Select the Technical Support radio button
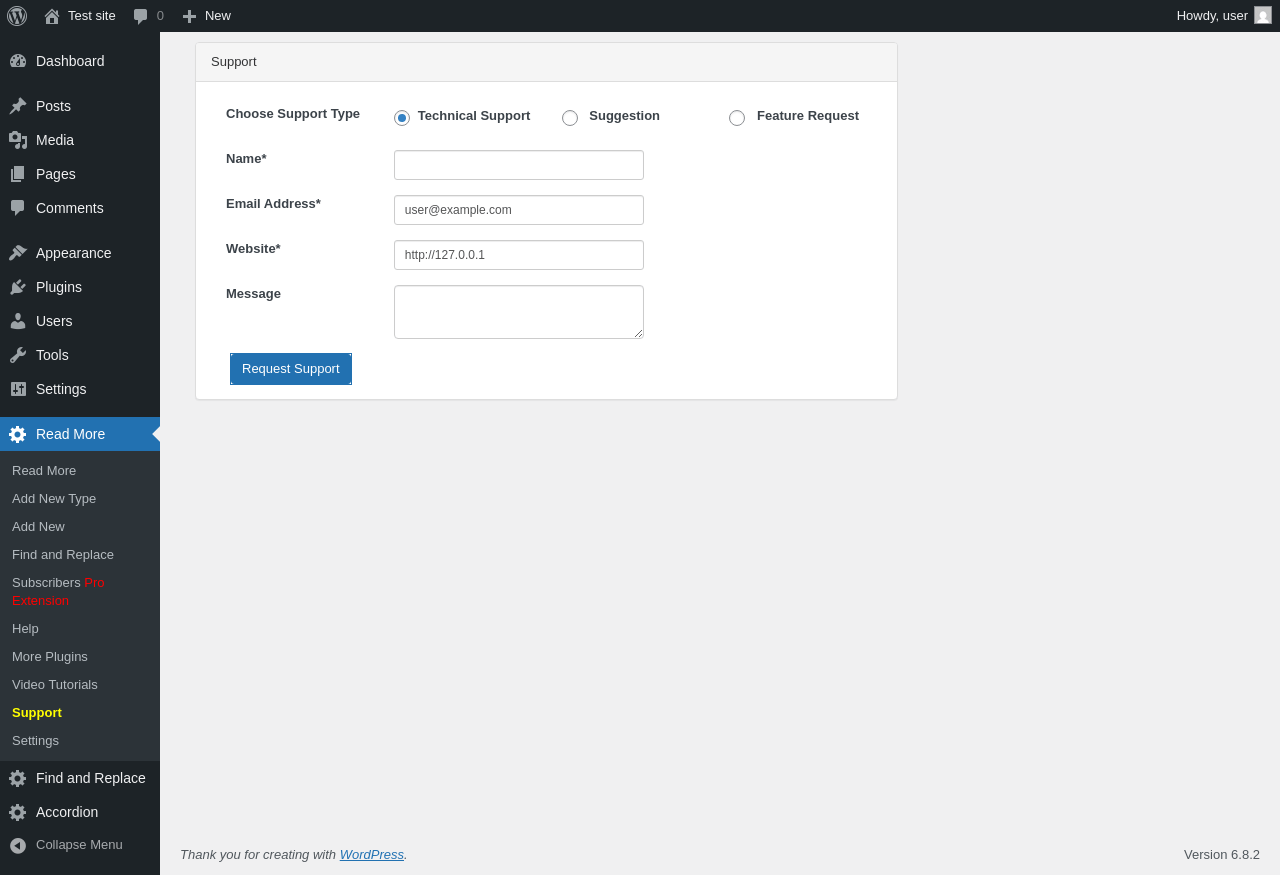 pos(402,118)
